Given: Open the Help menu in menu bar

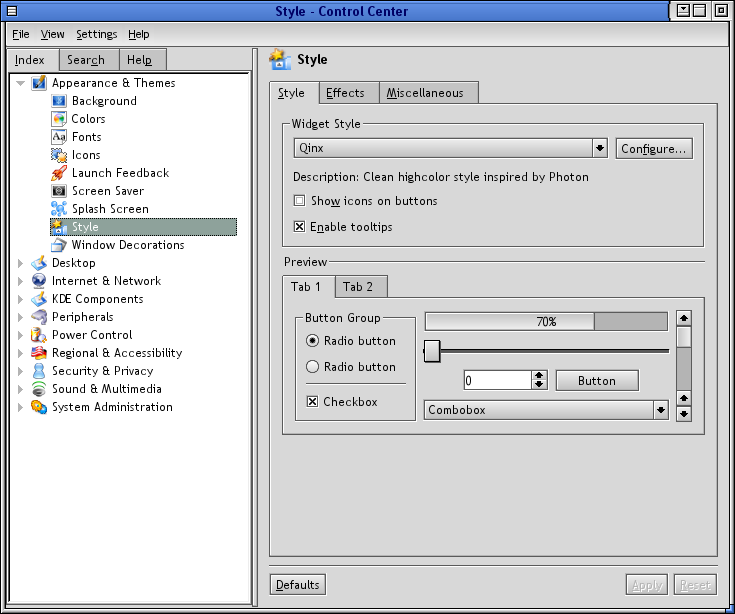Looking at the screenshot, I should point(139,34).
